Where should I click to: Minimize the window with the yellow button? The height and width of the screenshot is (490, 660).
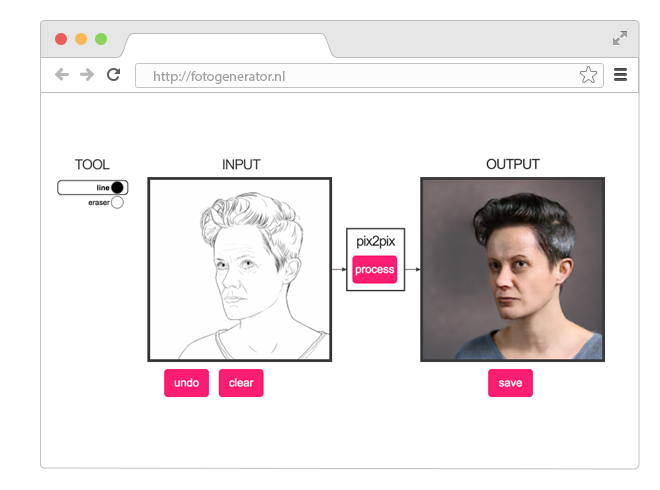pyautogui.click(x=81, y=39)
